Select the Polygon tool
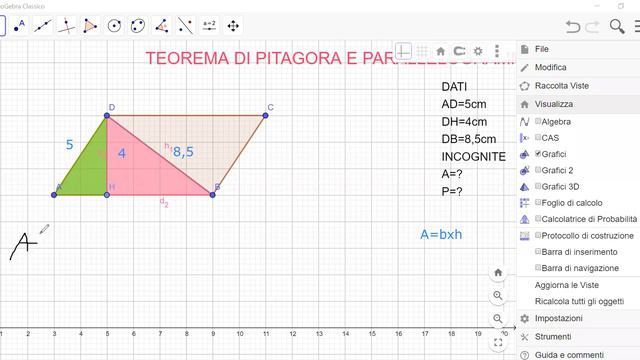 (x=90, y=26)
